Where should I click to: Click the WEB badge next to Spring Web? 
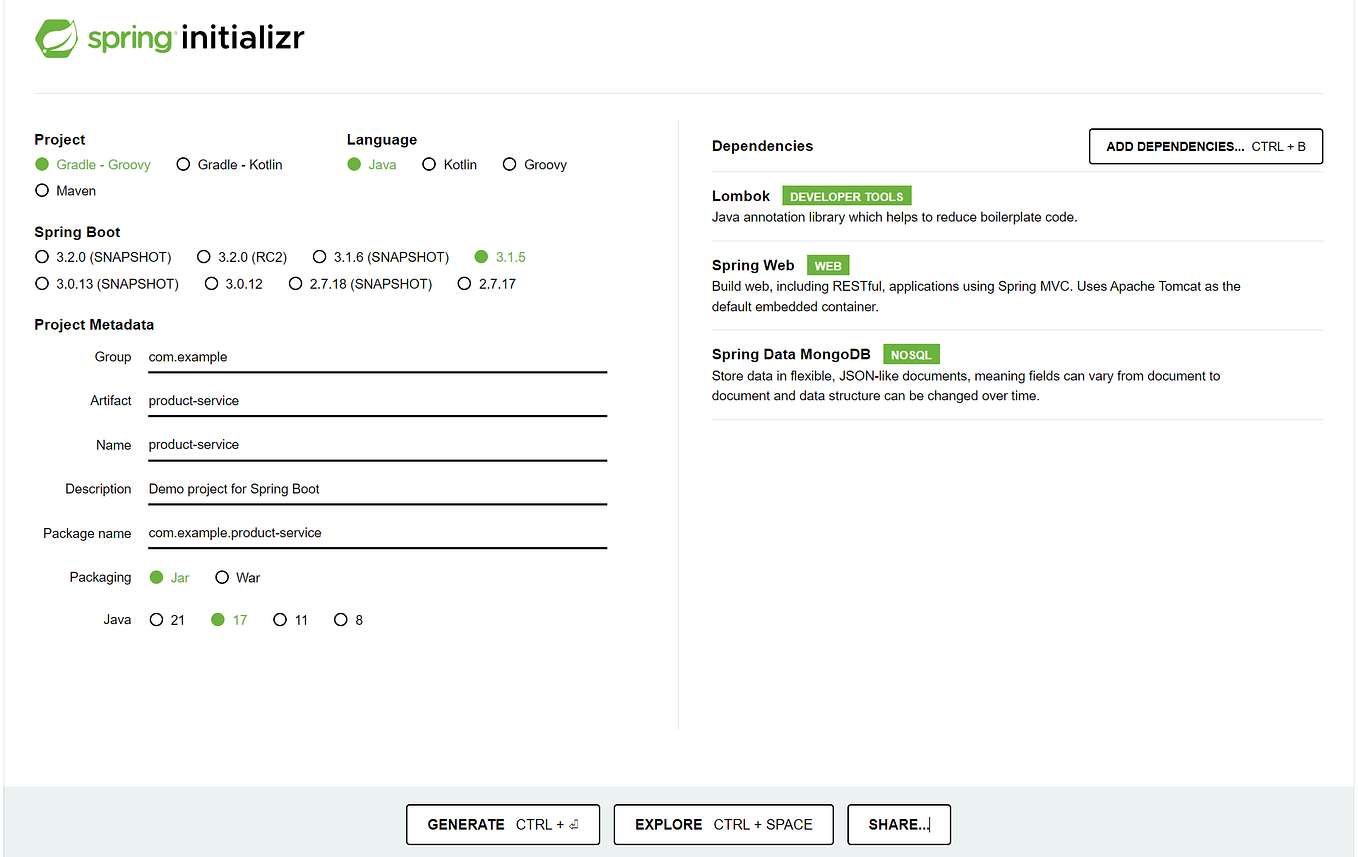(x=827, y=265)
